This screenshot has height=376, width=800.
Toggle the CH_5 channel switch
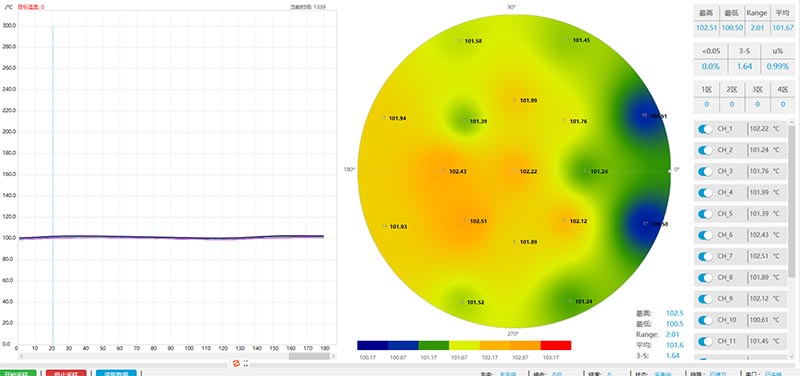point(705,214)
